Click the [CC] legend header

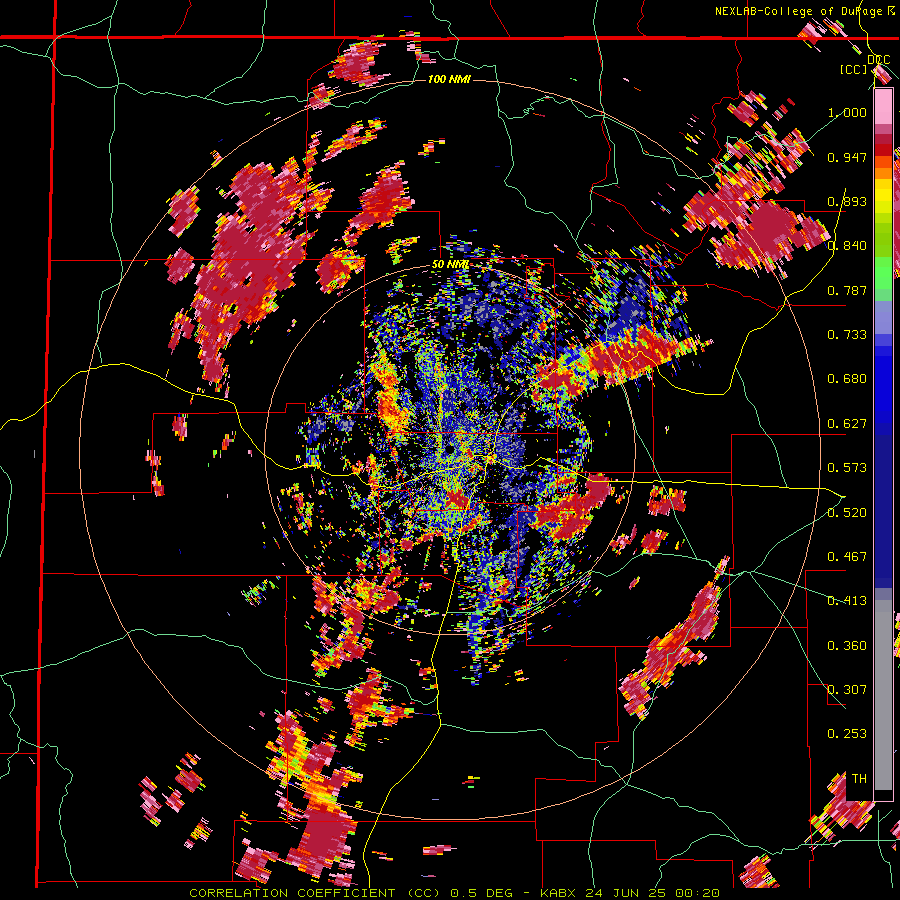(x=854, y=69)
